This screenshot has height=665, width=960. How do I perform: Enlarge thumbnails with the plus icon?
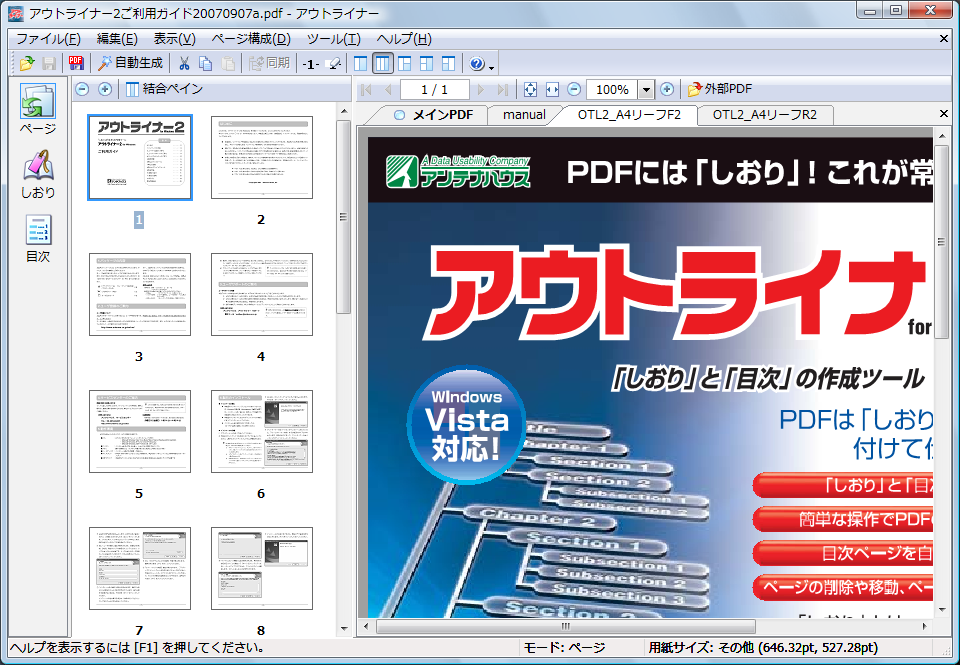(x=105, y=89)
